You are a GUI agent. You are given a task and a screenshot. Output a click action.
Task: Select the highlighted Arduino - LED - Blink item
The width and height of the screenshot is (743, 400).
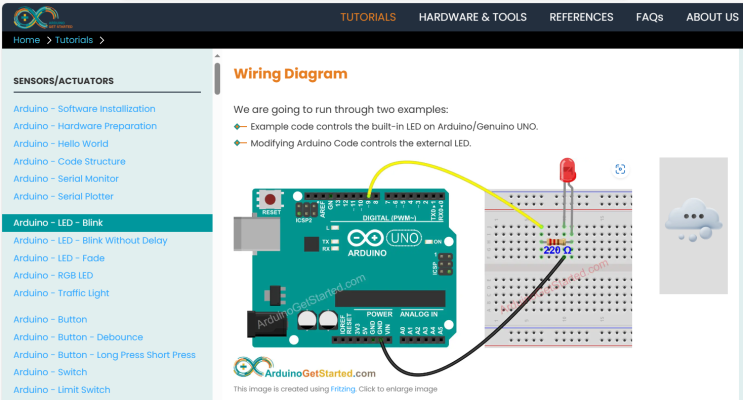[x=107, y=223]
